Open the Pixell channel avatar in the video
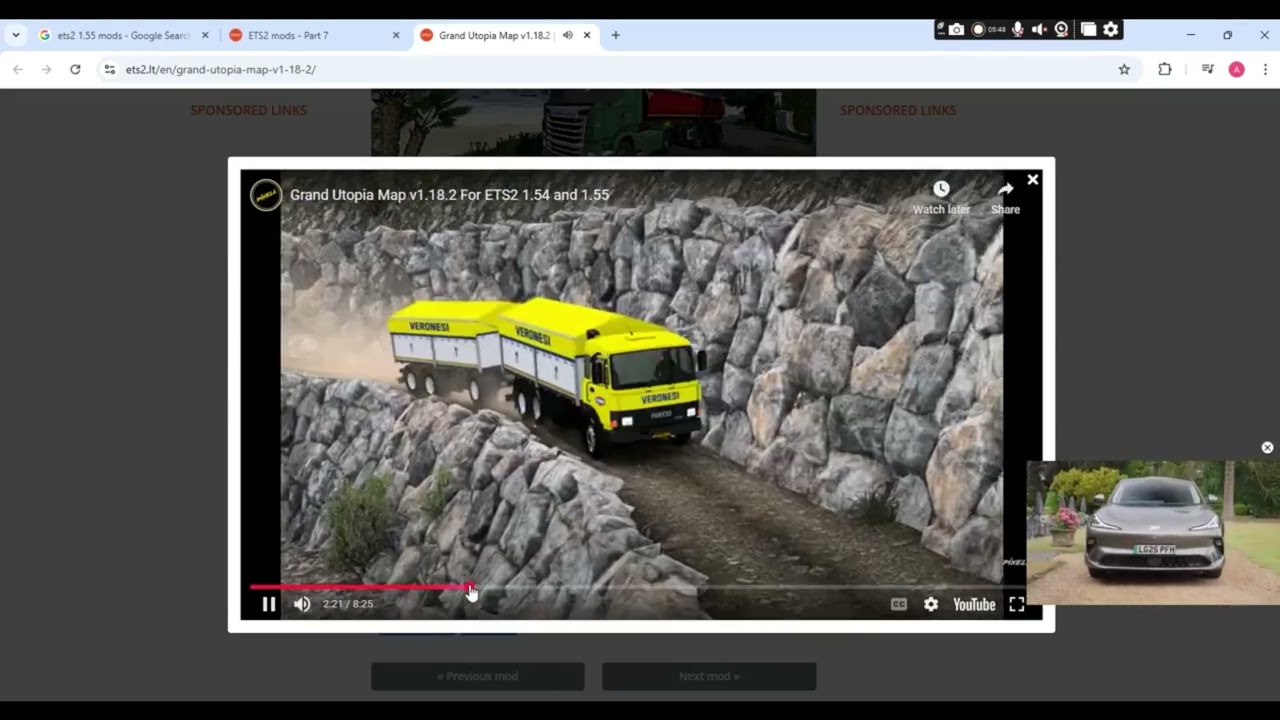This screenshot has height=720, width=1280. pos(266,195)
